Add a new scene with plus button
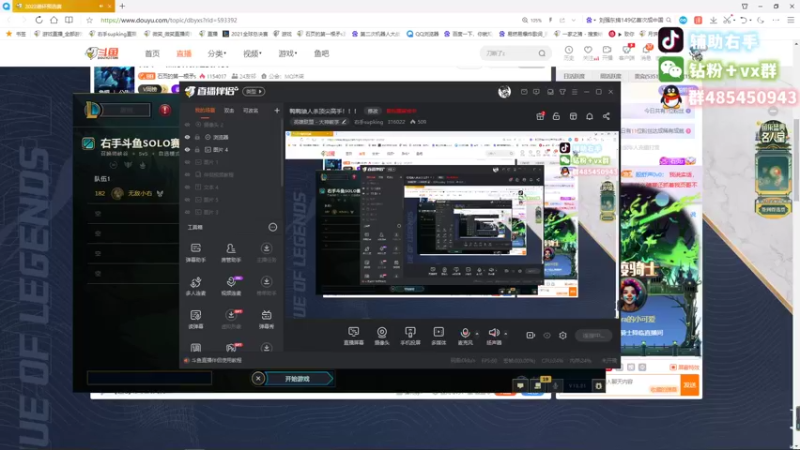The image size is (800, 450). coord(277,110)
